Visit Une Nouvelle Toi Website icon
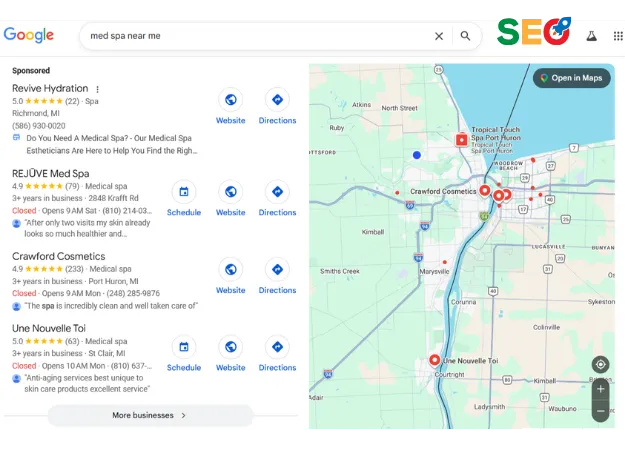625x450 pixels. click(x=230, y=347)
